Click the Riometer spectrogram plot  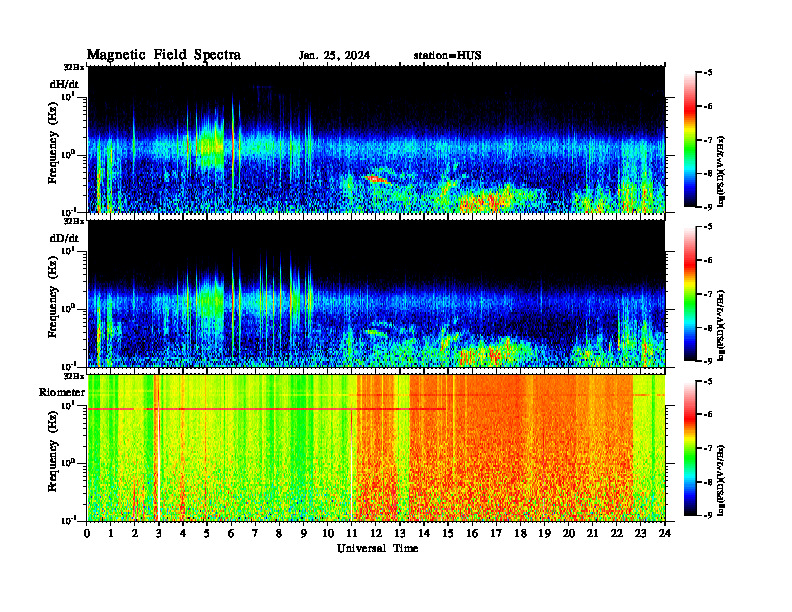pos(376,448)
